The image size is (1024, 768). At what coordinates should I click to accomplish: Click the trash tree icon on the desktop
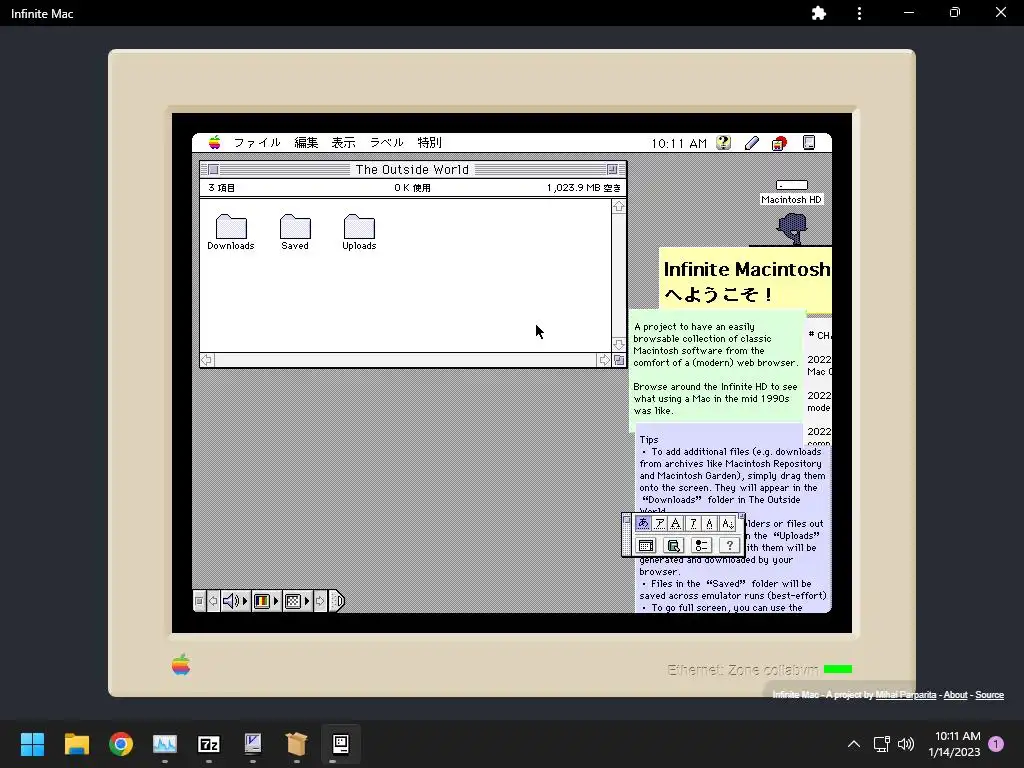pos(792,229)
